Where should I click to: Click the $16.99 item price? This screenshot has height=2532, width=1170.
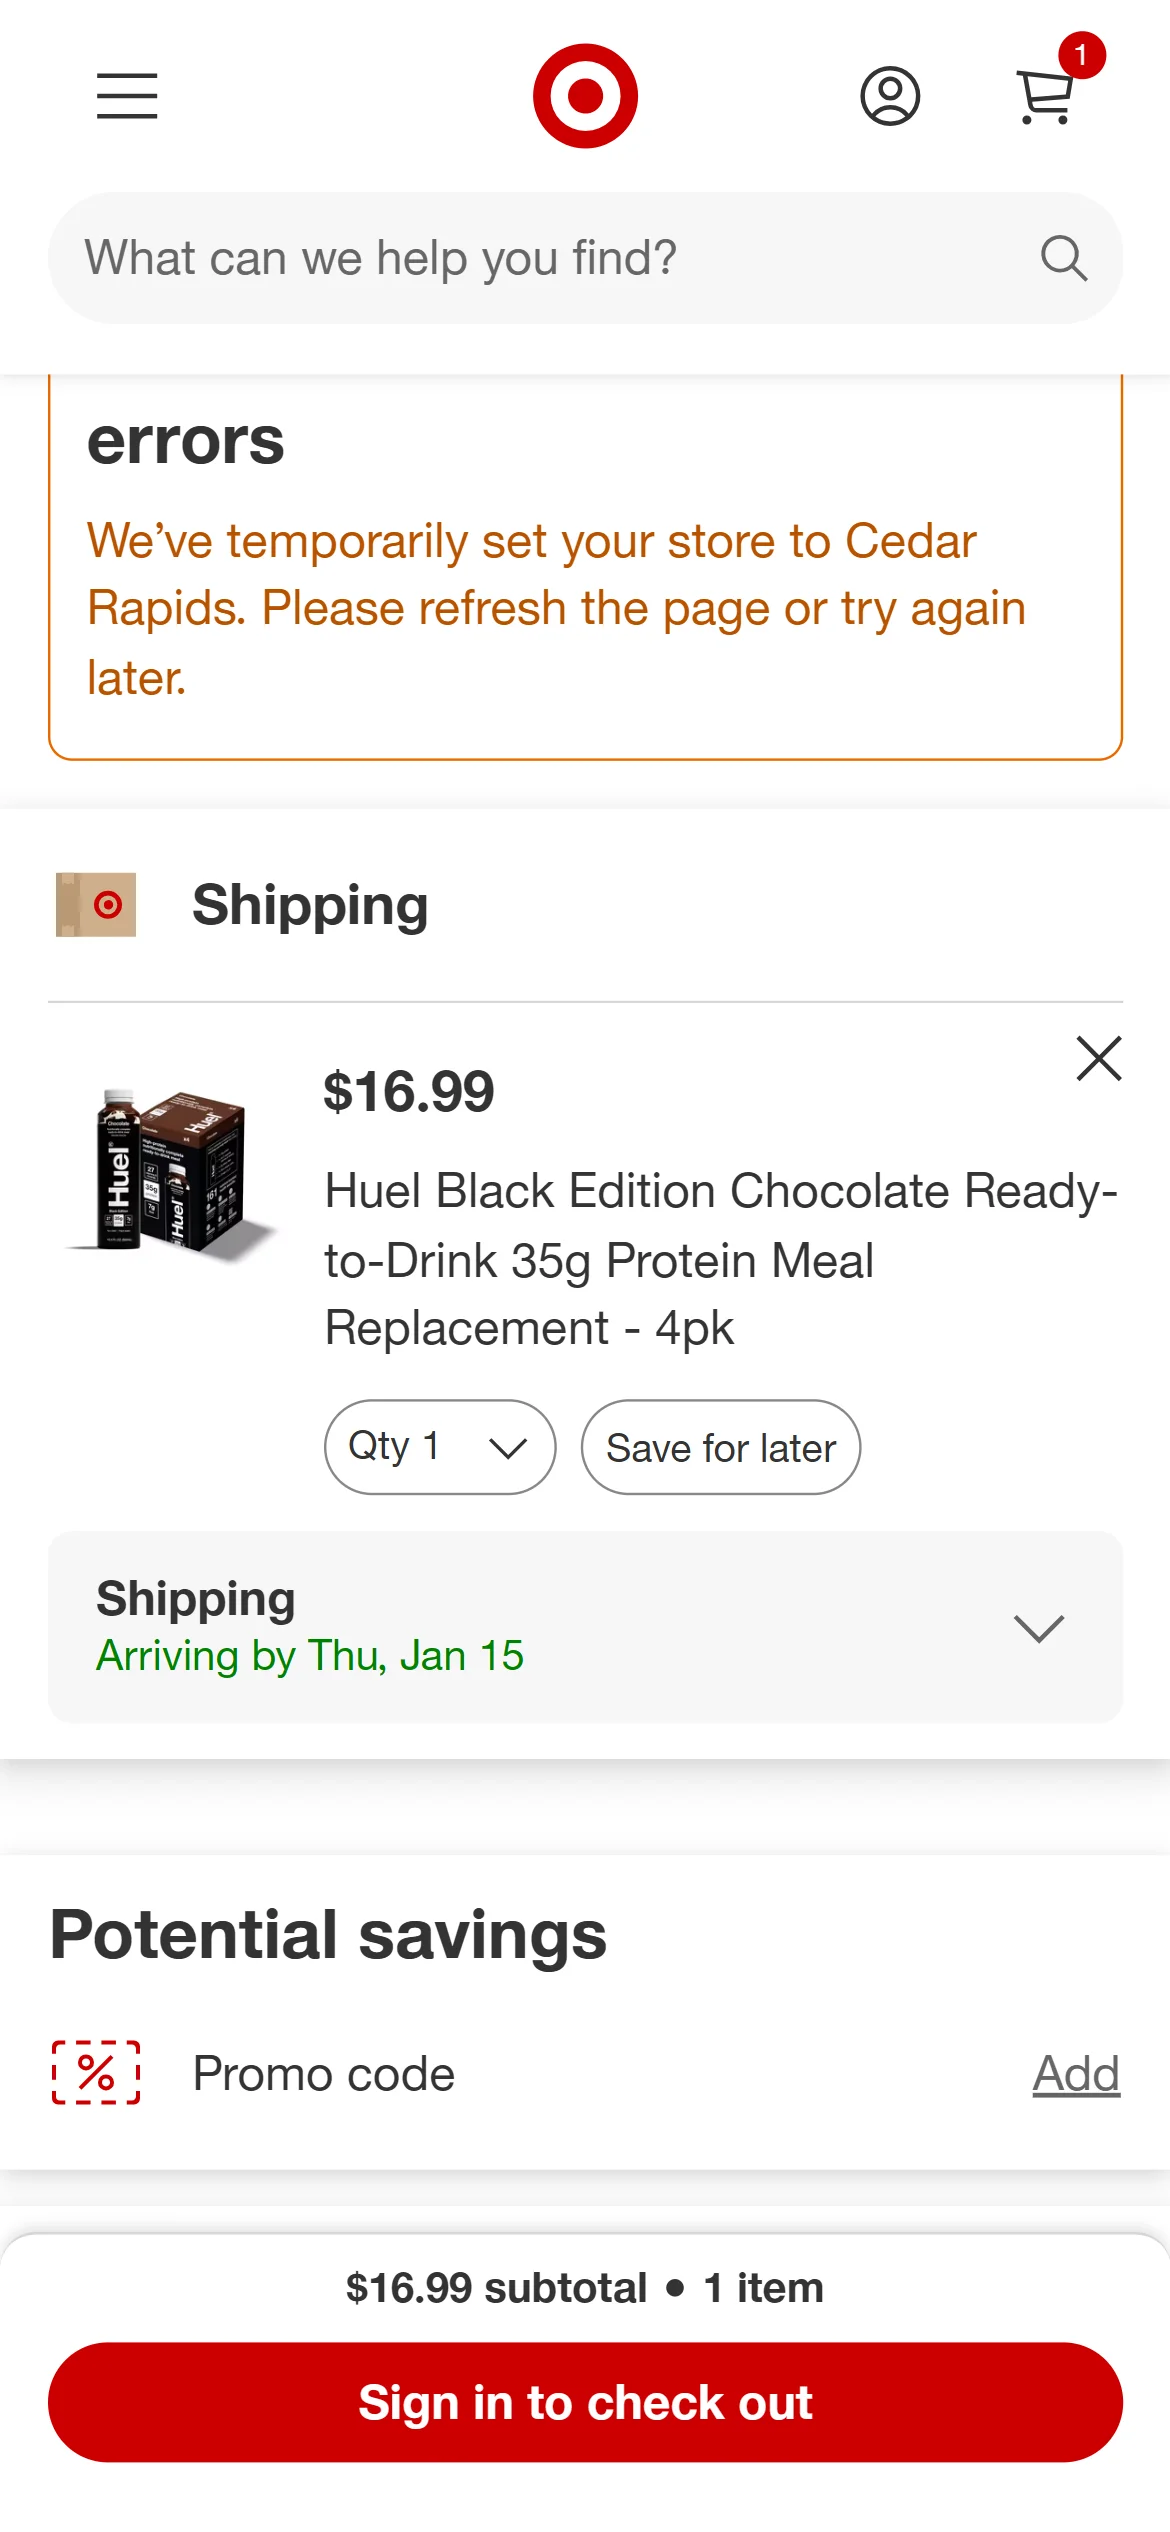[x=408, y=1091]
